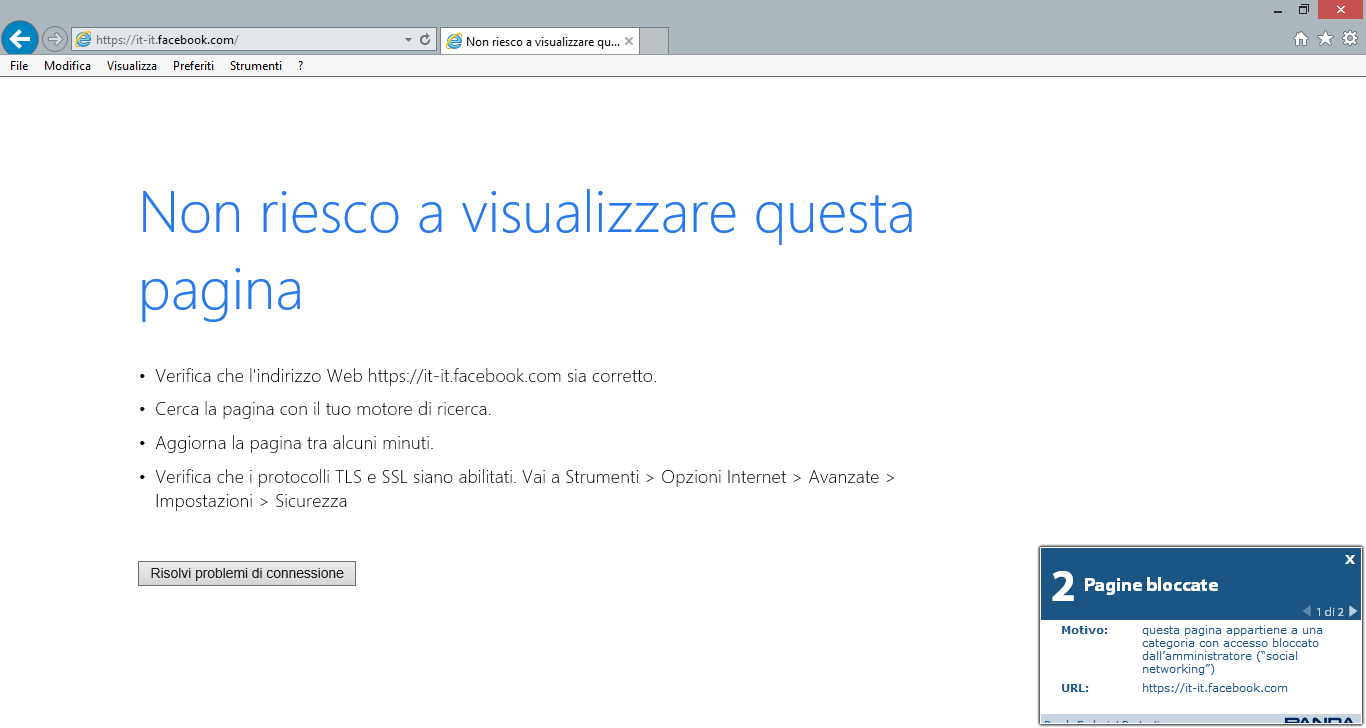Viewport: 1366px width, 728px height.
Task: Open the Visualizza menu
Action: coord(132,66)
